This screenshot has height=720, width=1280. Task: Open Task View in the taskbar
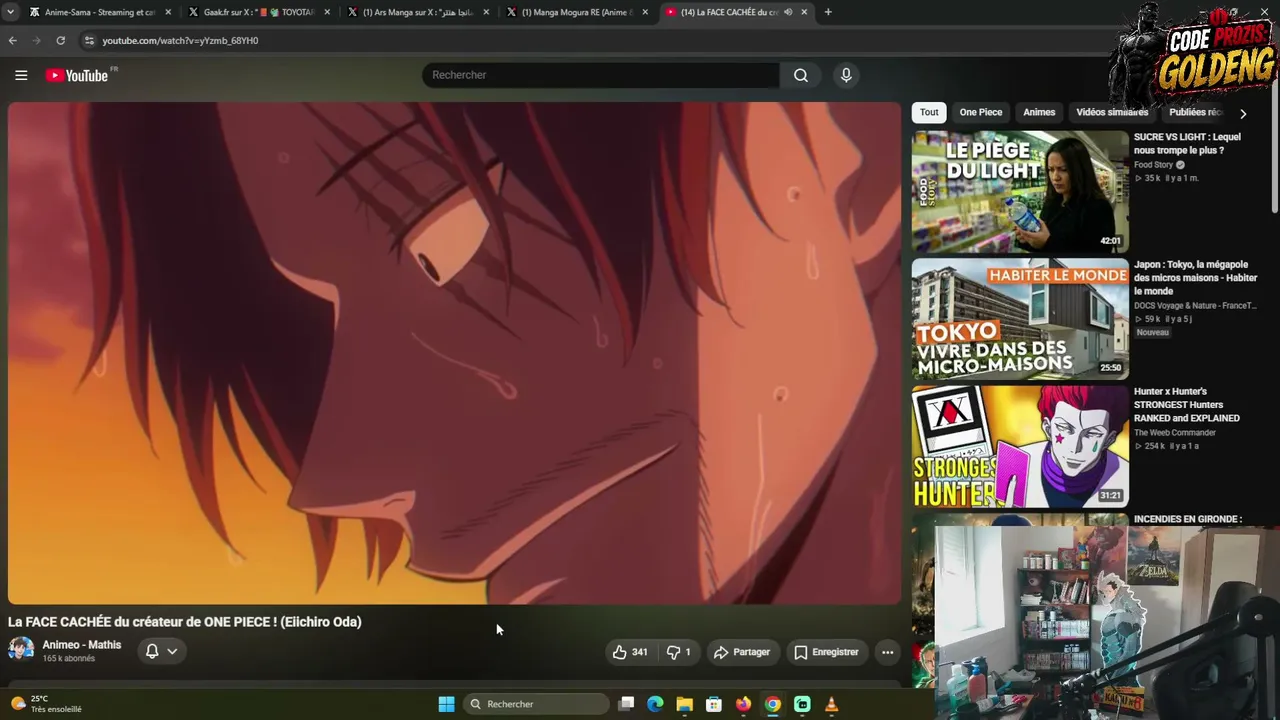pos(626,704)
